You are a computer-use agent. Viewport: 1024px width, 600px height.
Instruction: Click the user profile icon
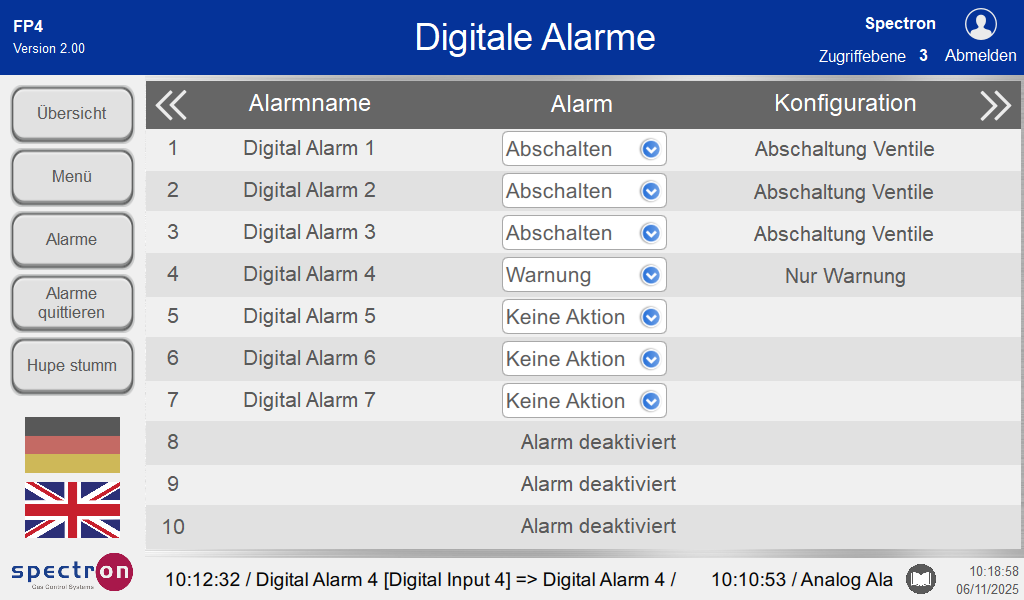[980, 24]
